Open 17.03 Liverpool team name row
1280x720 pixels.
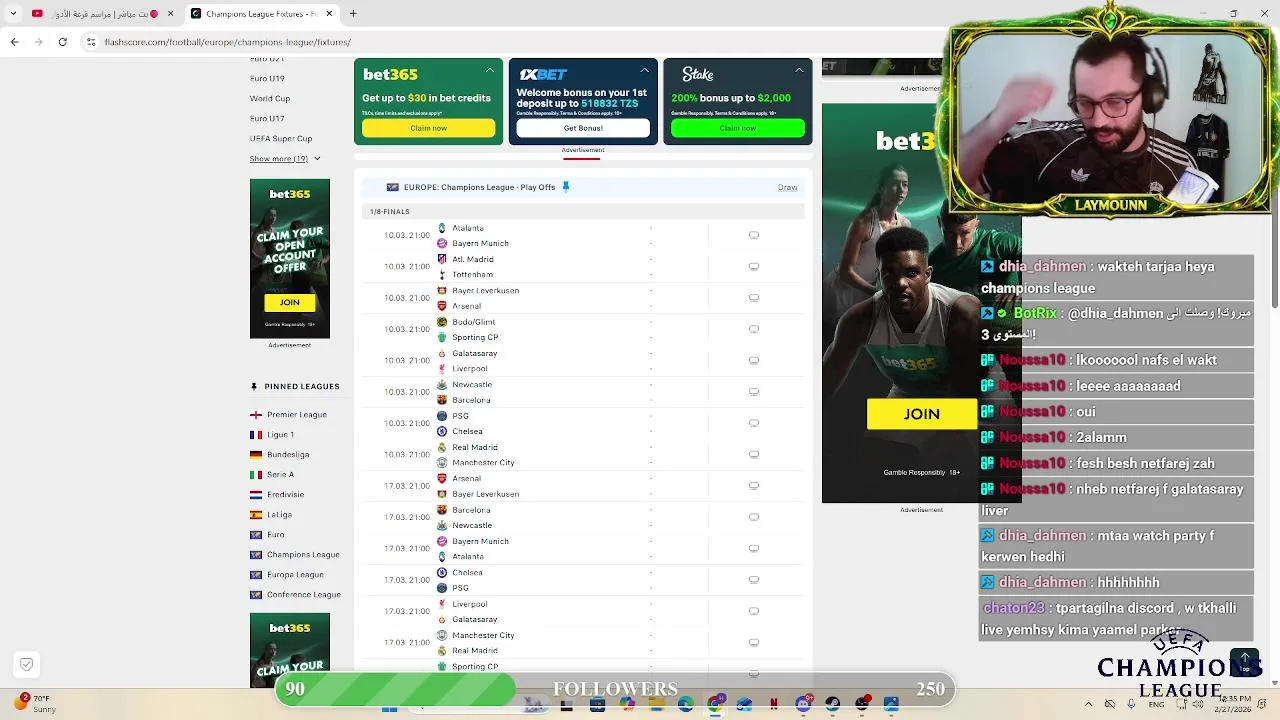coord(470,604)
